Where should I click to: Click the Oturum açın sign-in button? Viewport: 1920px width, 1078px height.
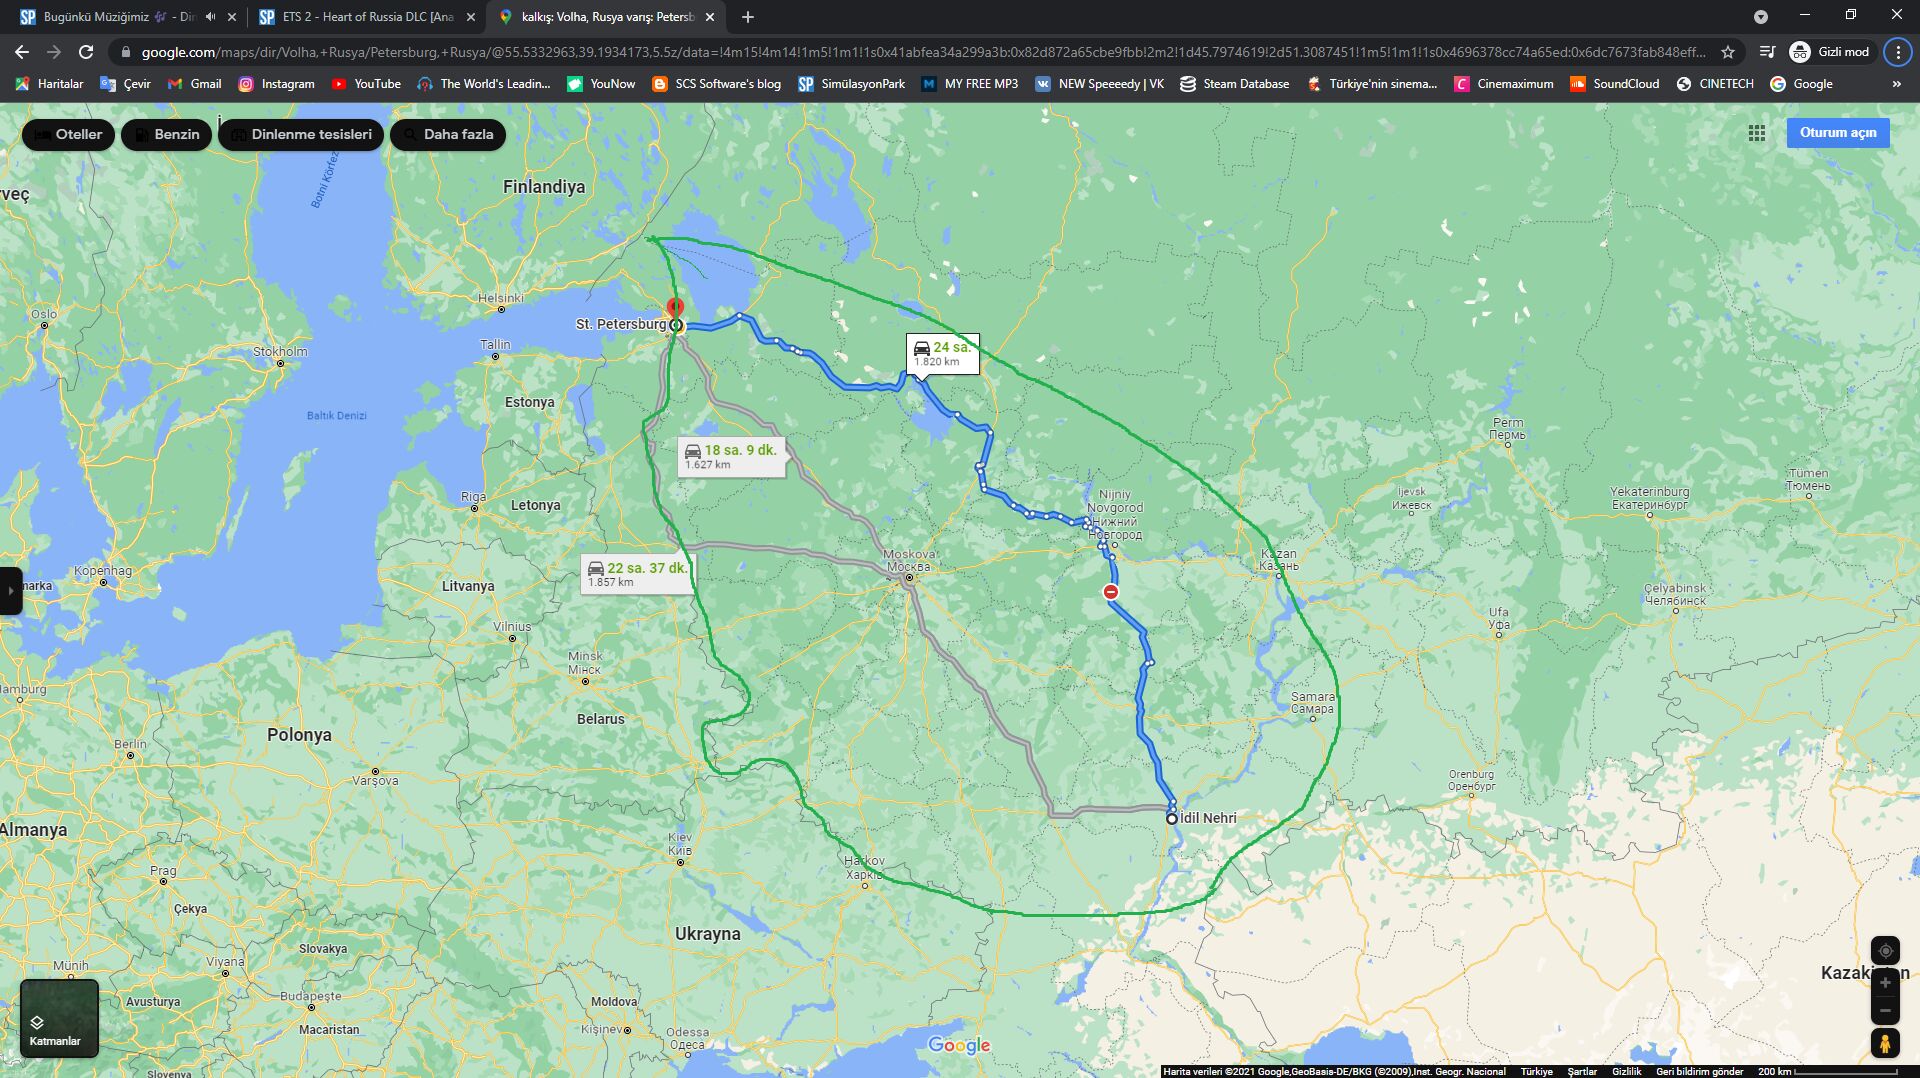tap(1837, 132)
